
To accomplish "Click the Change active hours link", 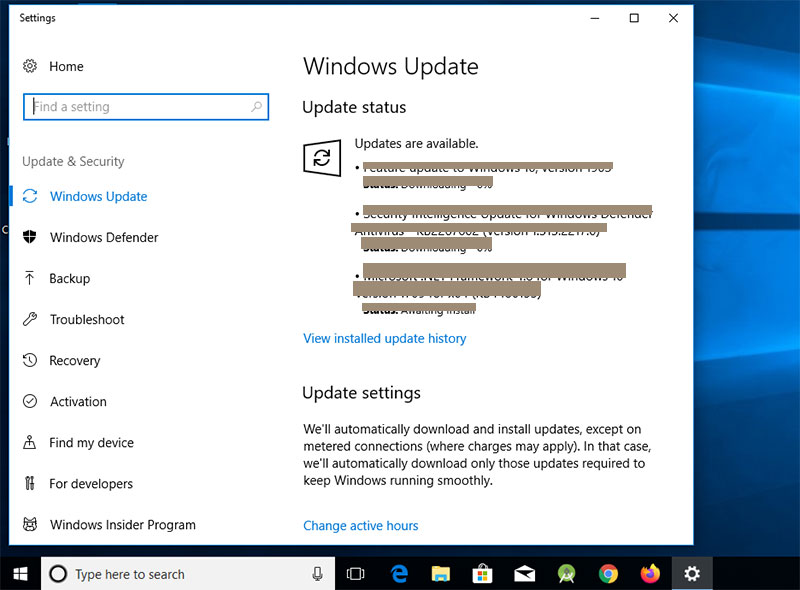I will 361,526.
